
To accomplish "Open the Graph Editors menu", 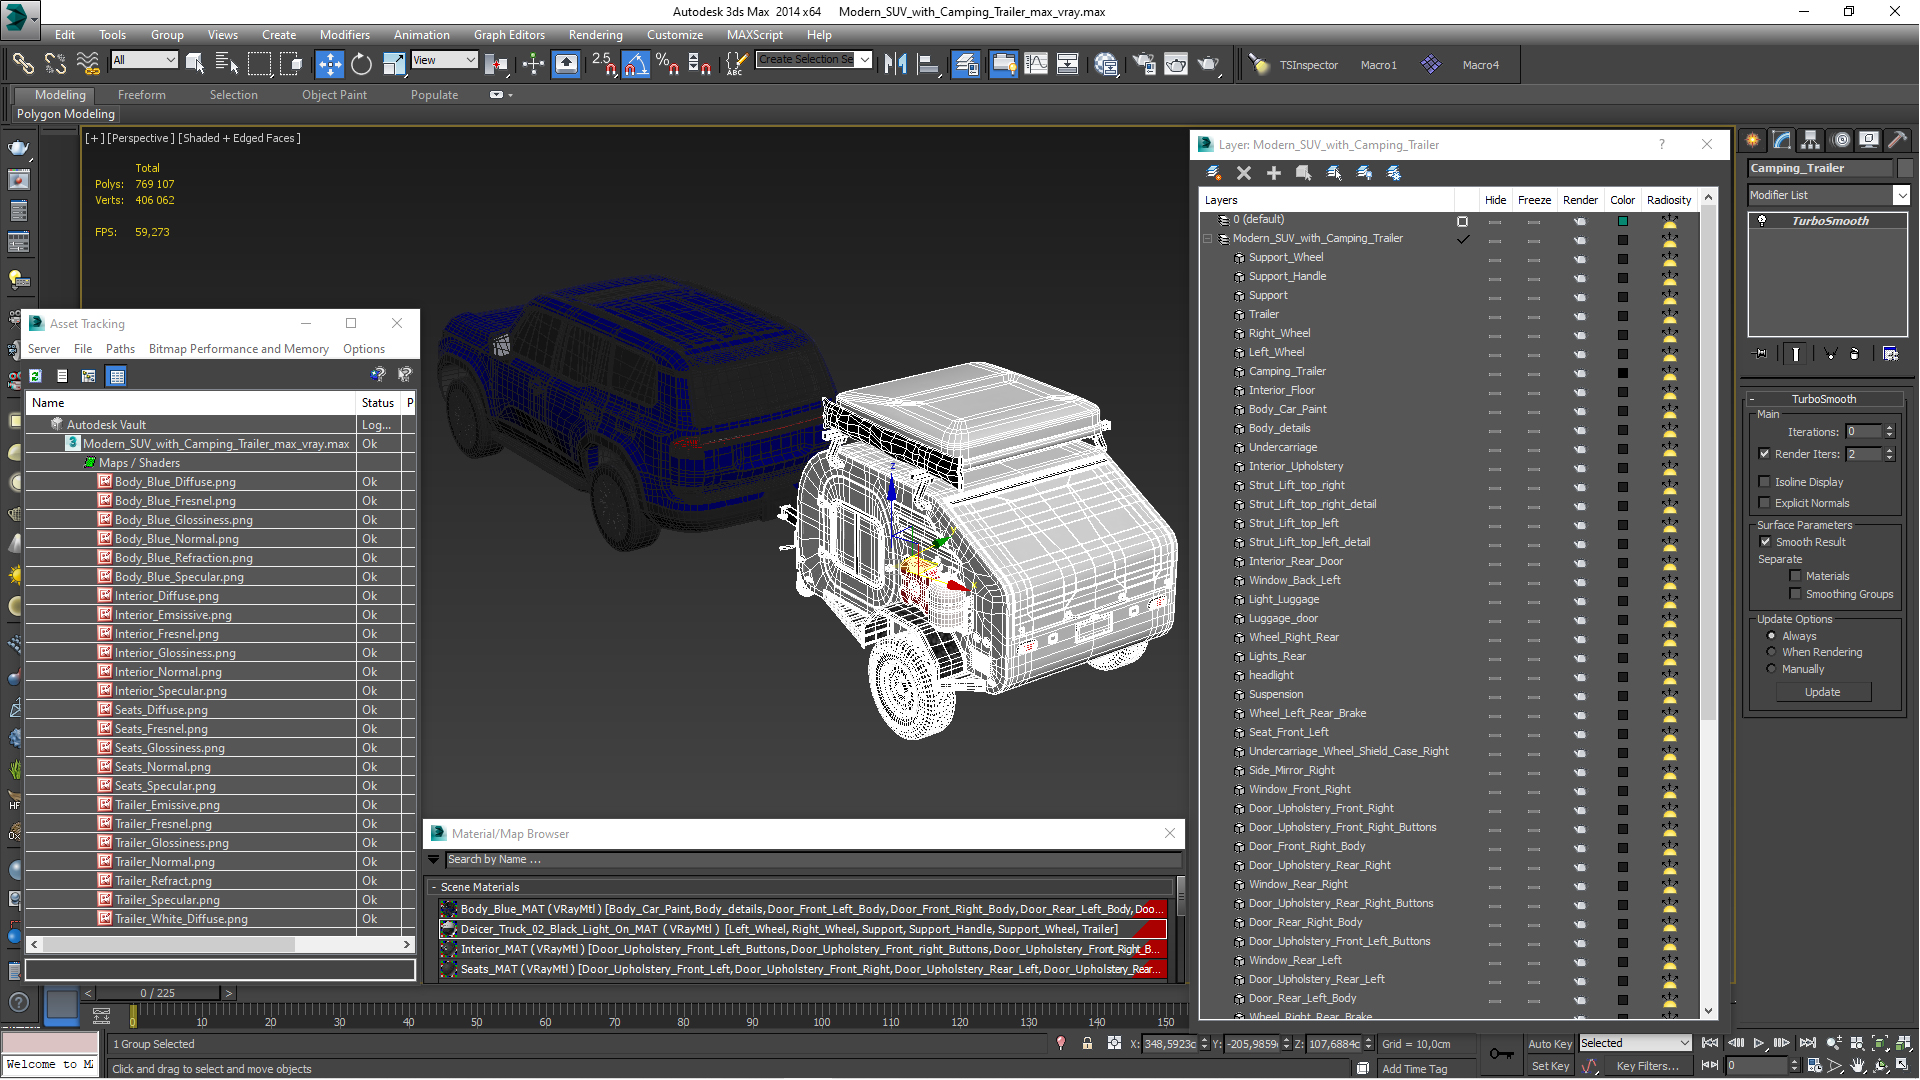I will pos(509,35).
